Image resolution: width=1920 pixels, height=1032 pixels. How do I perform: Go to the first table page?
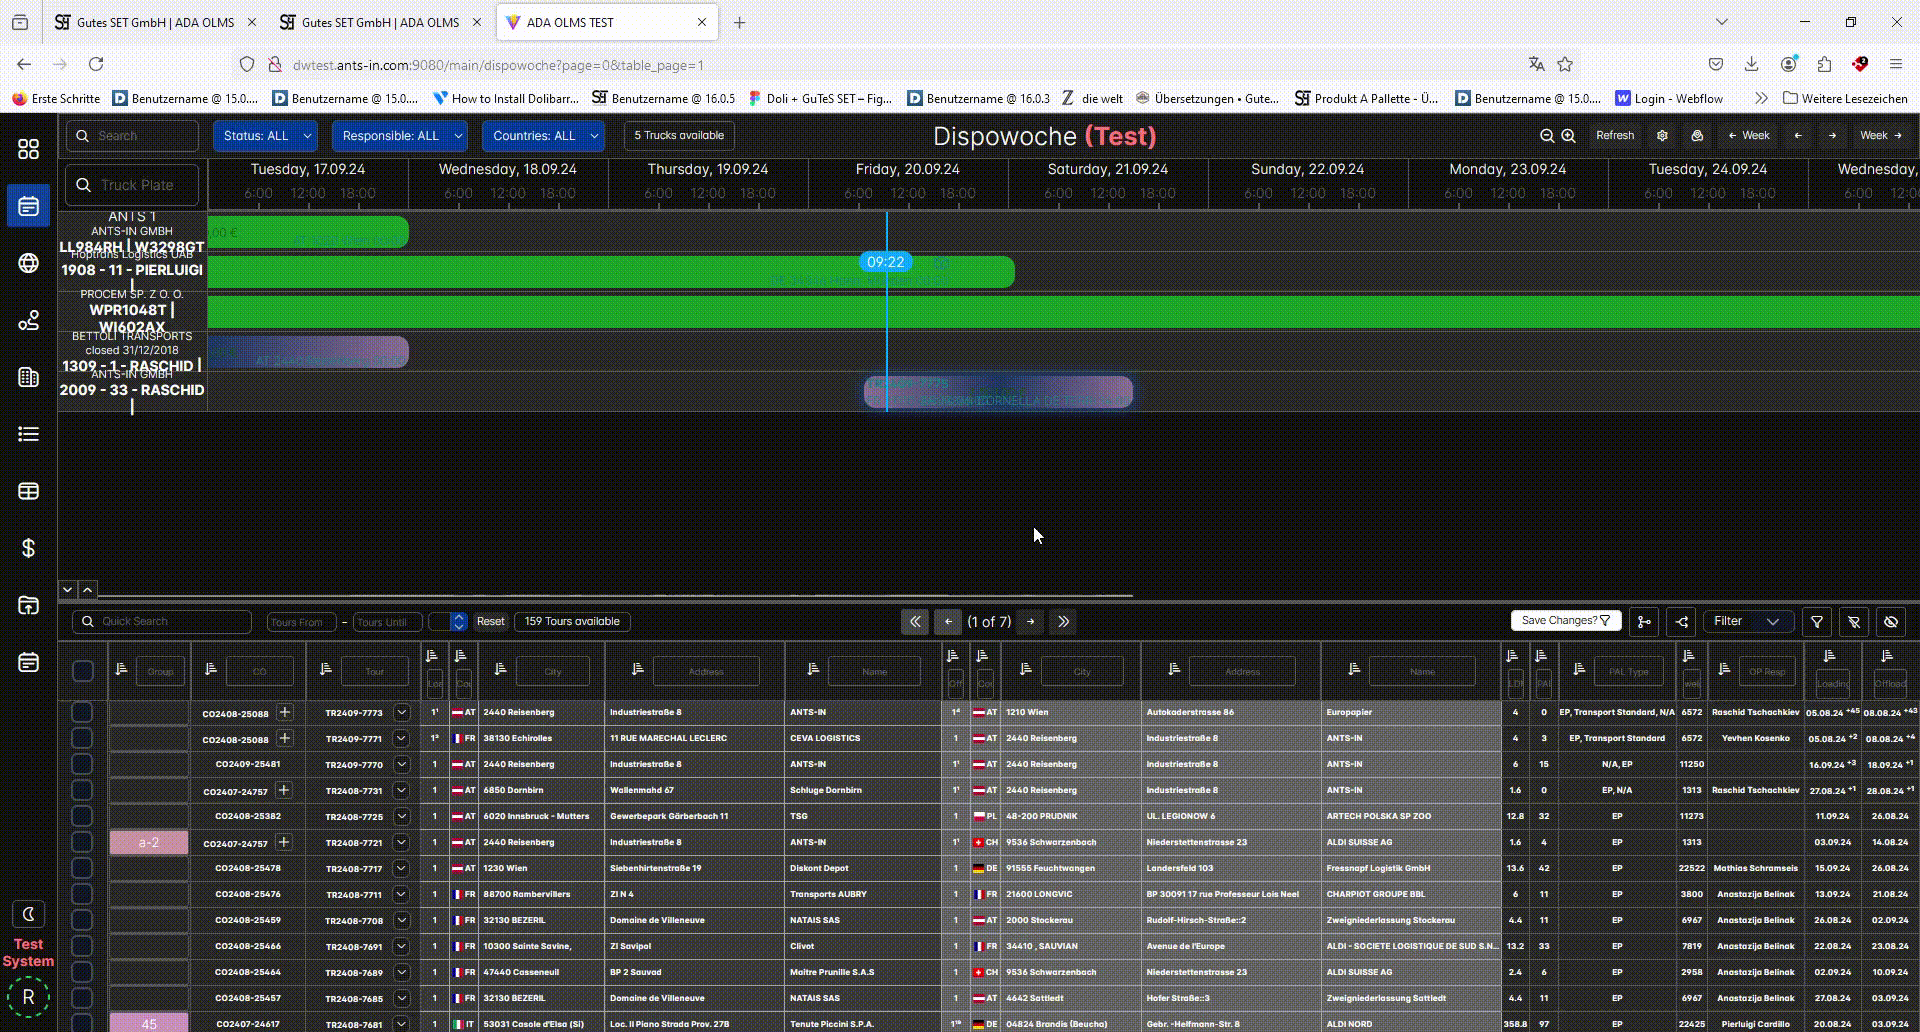pos(915,622)
